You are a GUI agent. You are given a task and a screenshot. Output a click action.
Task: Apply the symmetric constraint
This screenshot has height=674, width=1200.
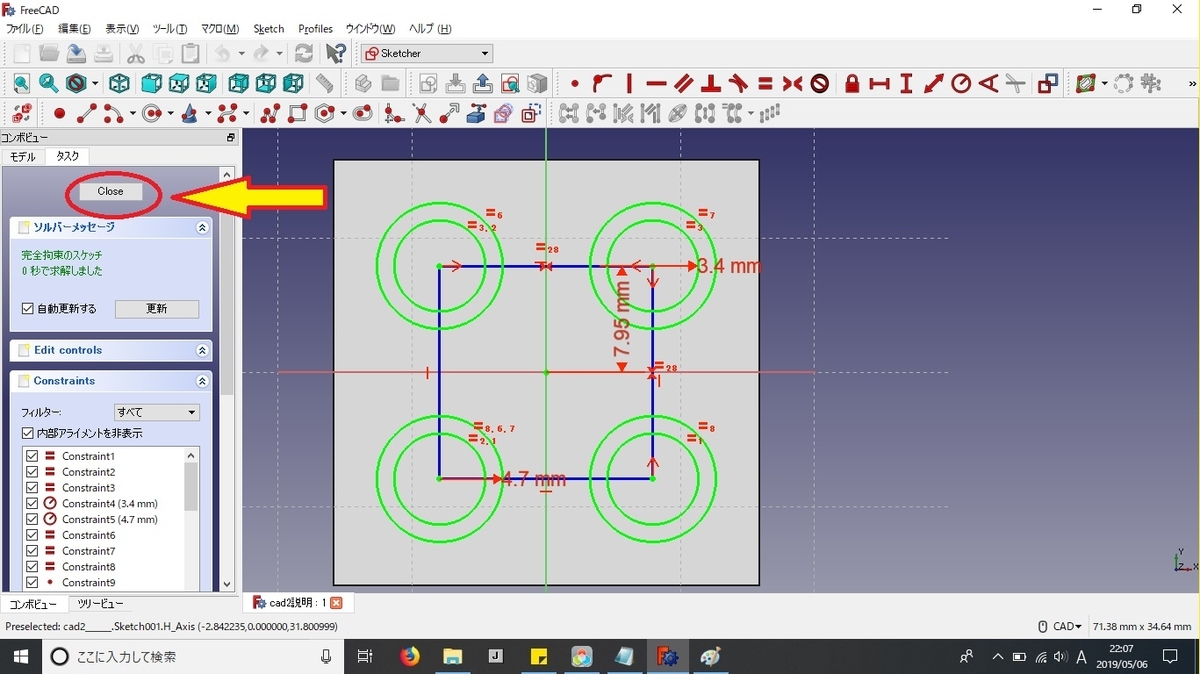click(792, 84)
